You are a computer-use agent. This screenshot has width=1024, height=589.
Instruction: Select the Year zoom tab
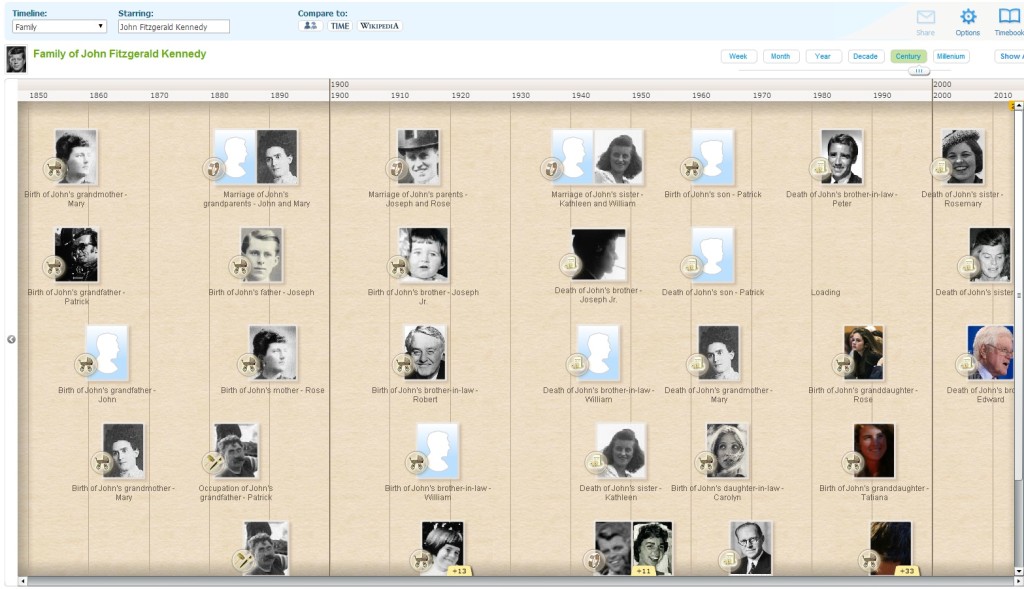[x=823, y=57]
